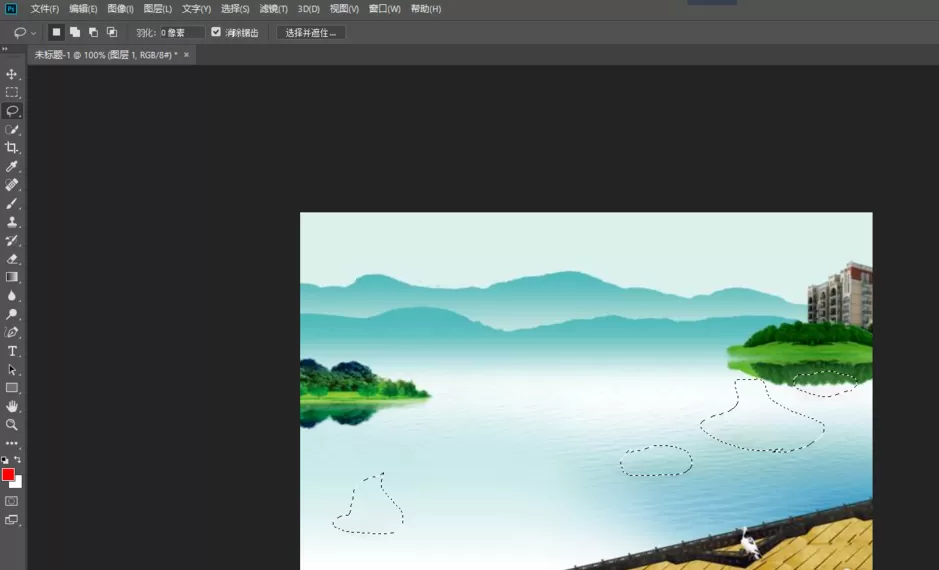Close the 未标题-1 document tab

coord(186,54)
